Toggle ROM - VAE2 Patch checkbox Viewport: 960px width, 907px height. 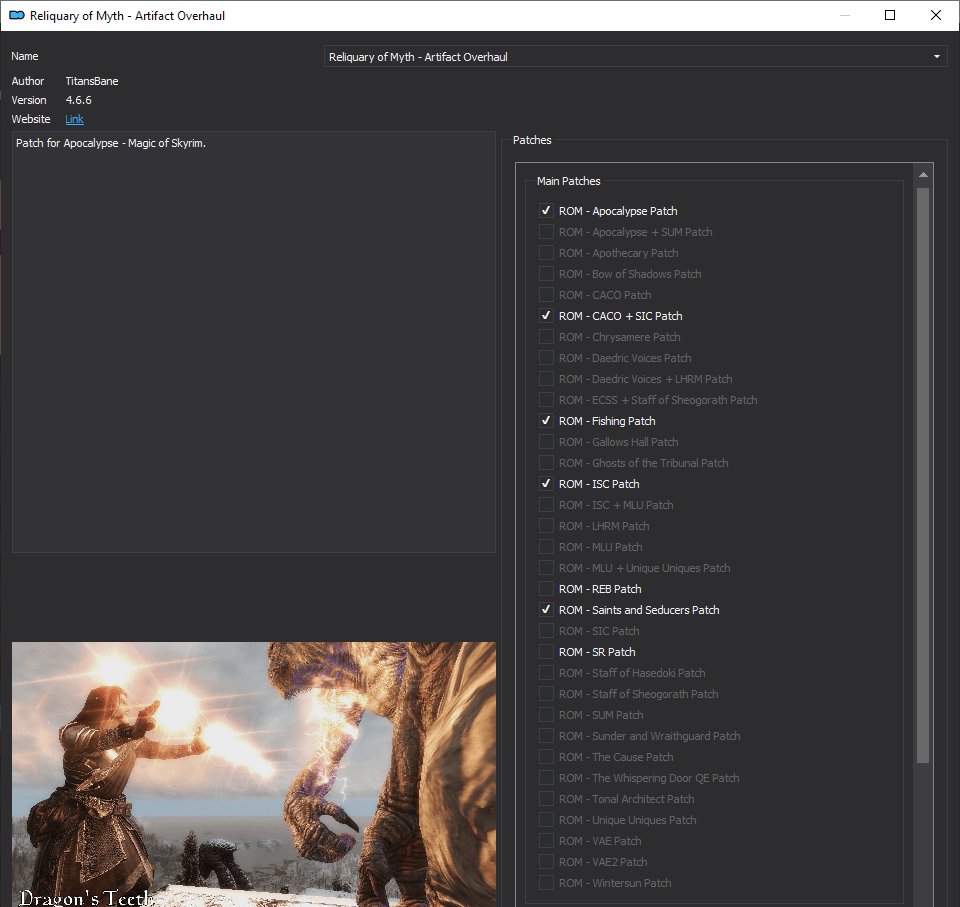point(546,862)
